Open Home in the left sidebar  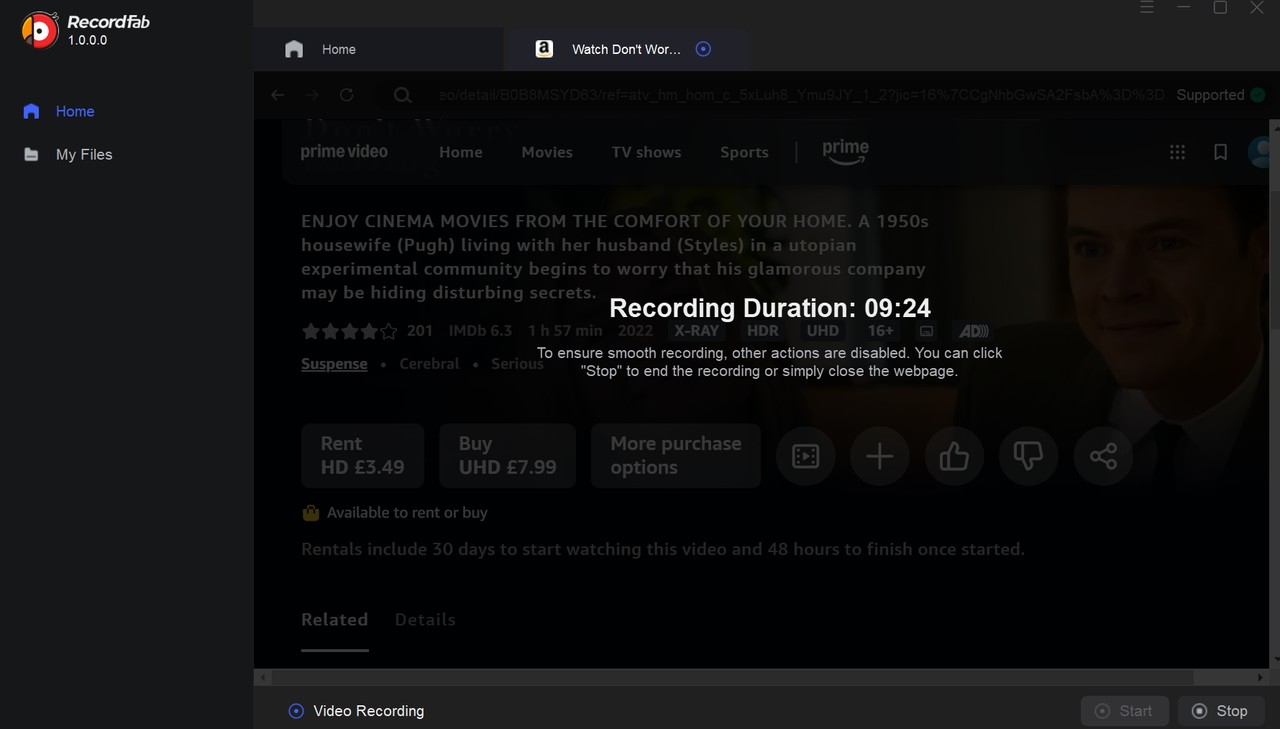click(x=60, y=111)
